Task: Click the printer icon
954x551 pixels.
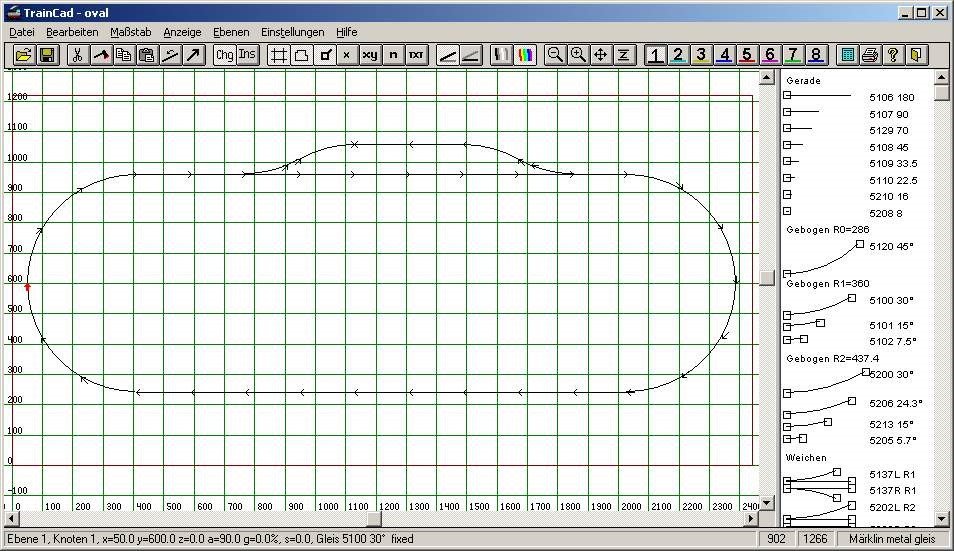Action: [870, 55]
